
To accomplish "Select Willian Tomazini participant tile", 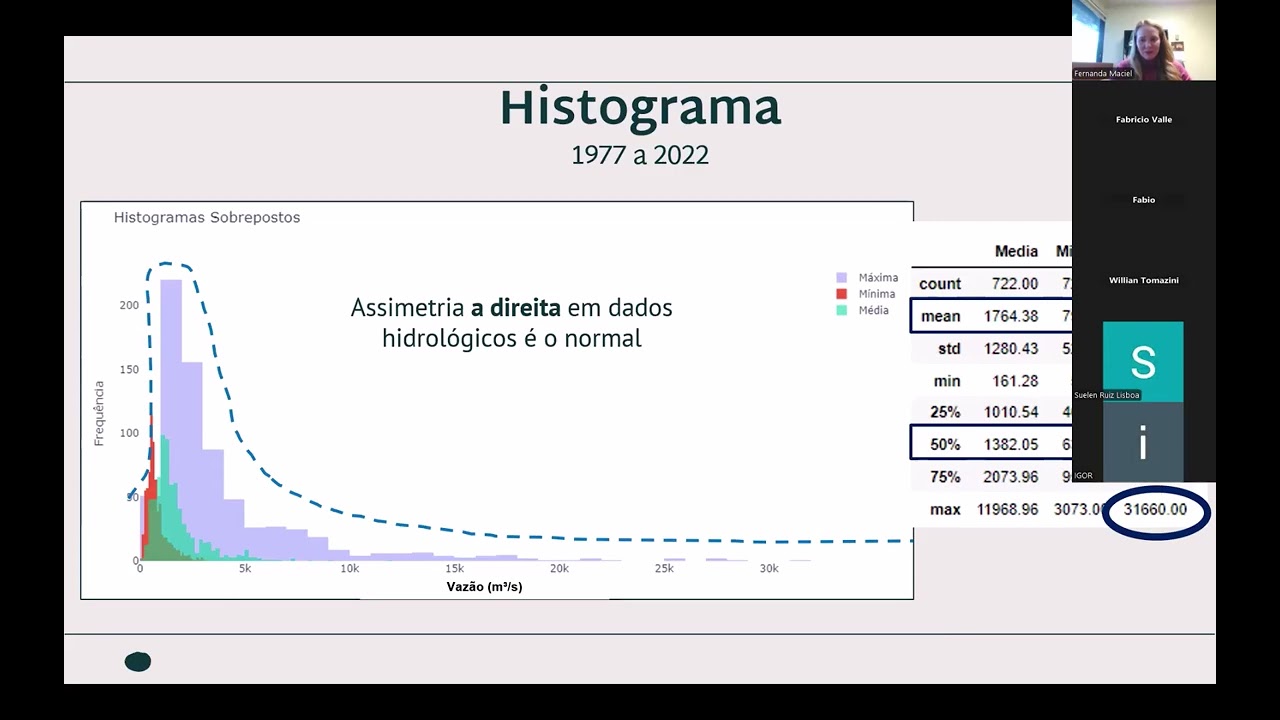I will coord(1144,281).
